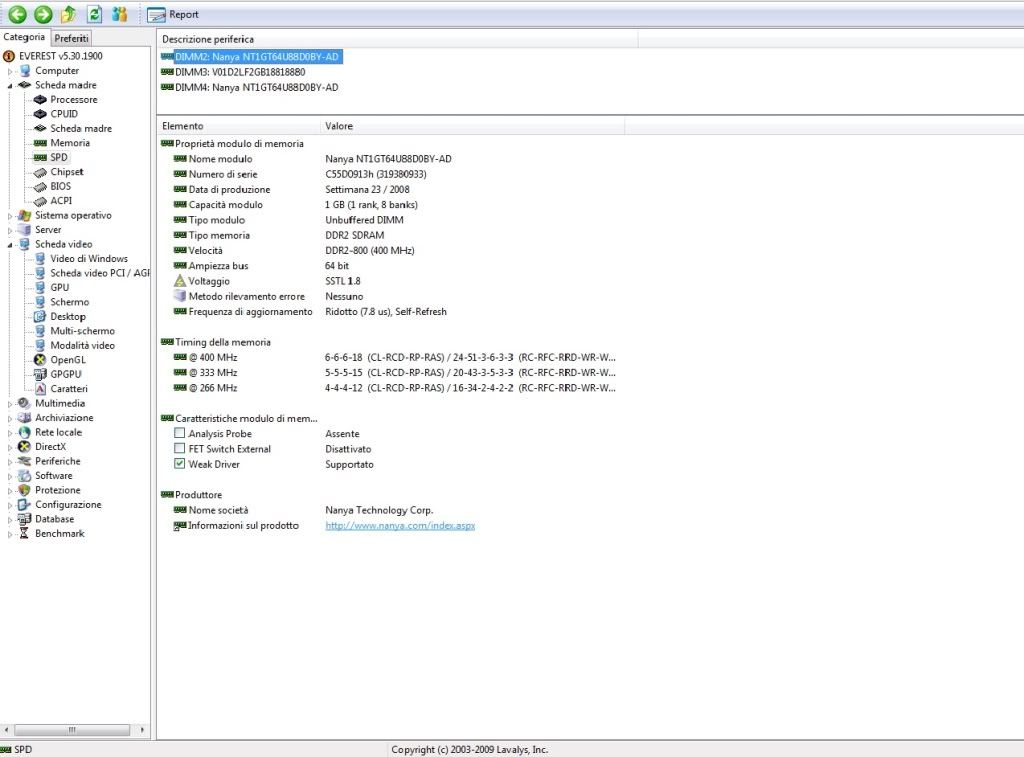Toggle the Analysis Probe checkbox
This screenshot has width=1024, height=757.
click(x=180, y=433)
